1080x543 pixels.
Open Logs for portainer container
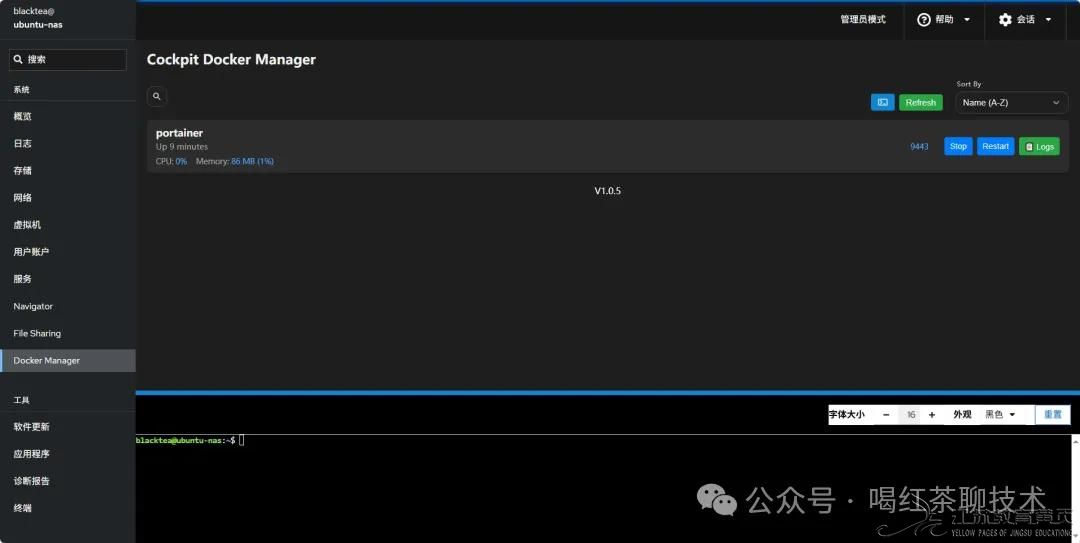click(x=1039, y=146)
